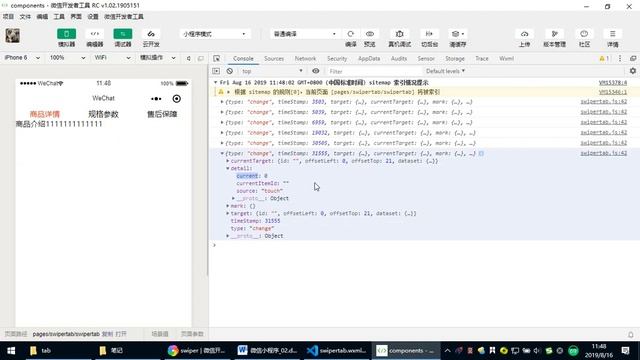Screen dimensions: 640x360
Task: Switch to the Security tab
Action: 337,59
